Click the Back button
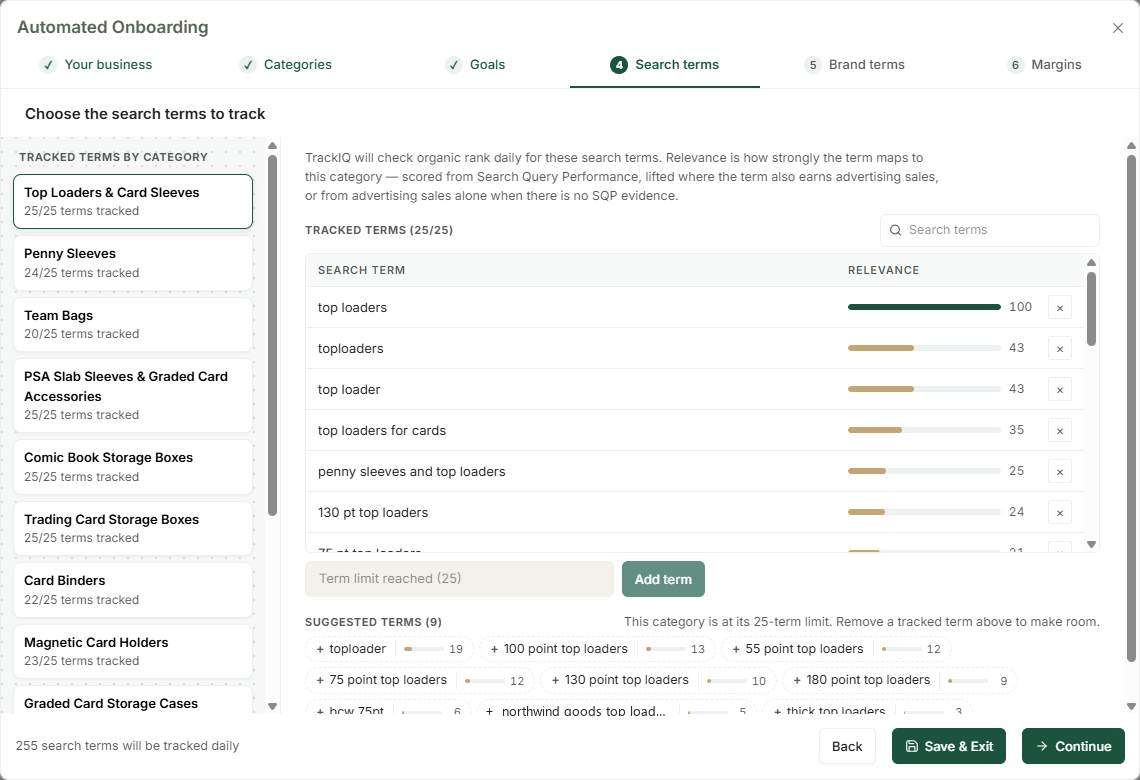1140x780 pixels. [847, 747]
